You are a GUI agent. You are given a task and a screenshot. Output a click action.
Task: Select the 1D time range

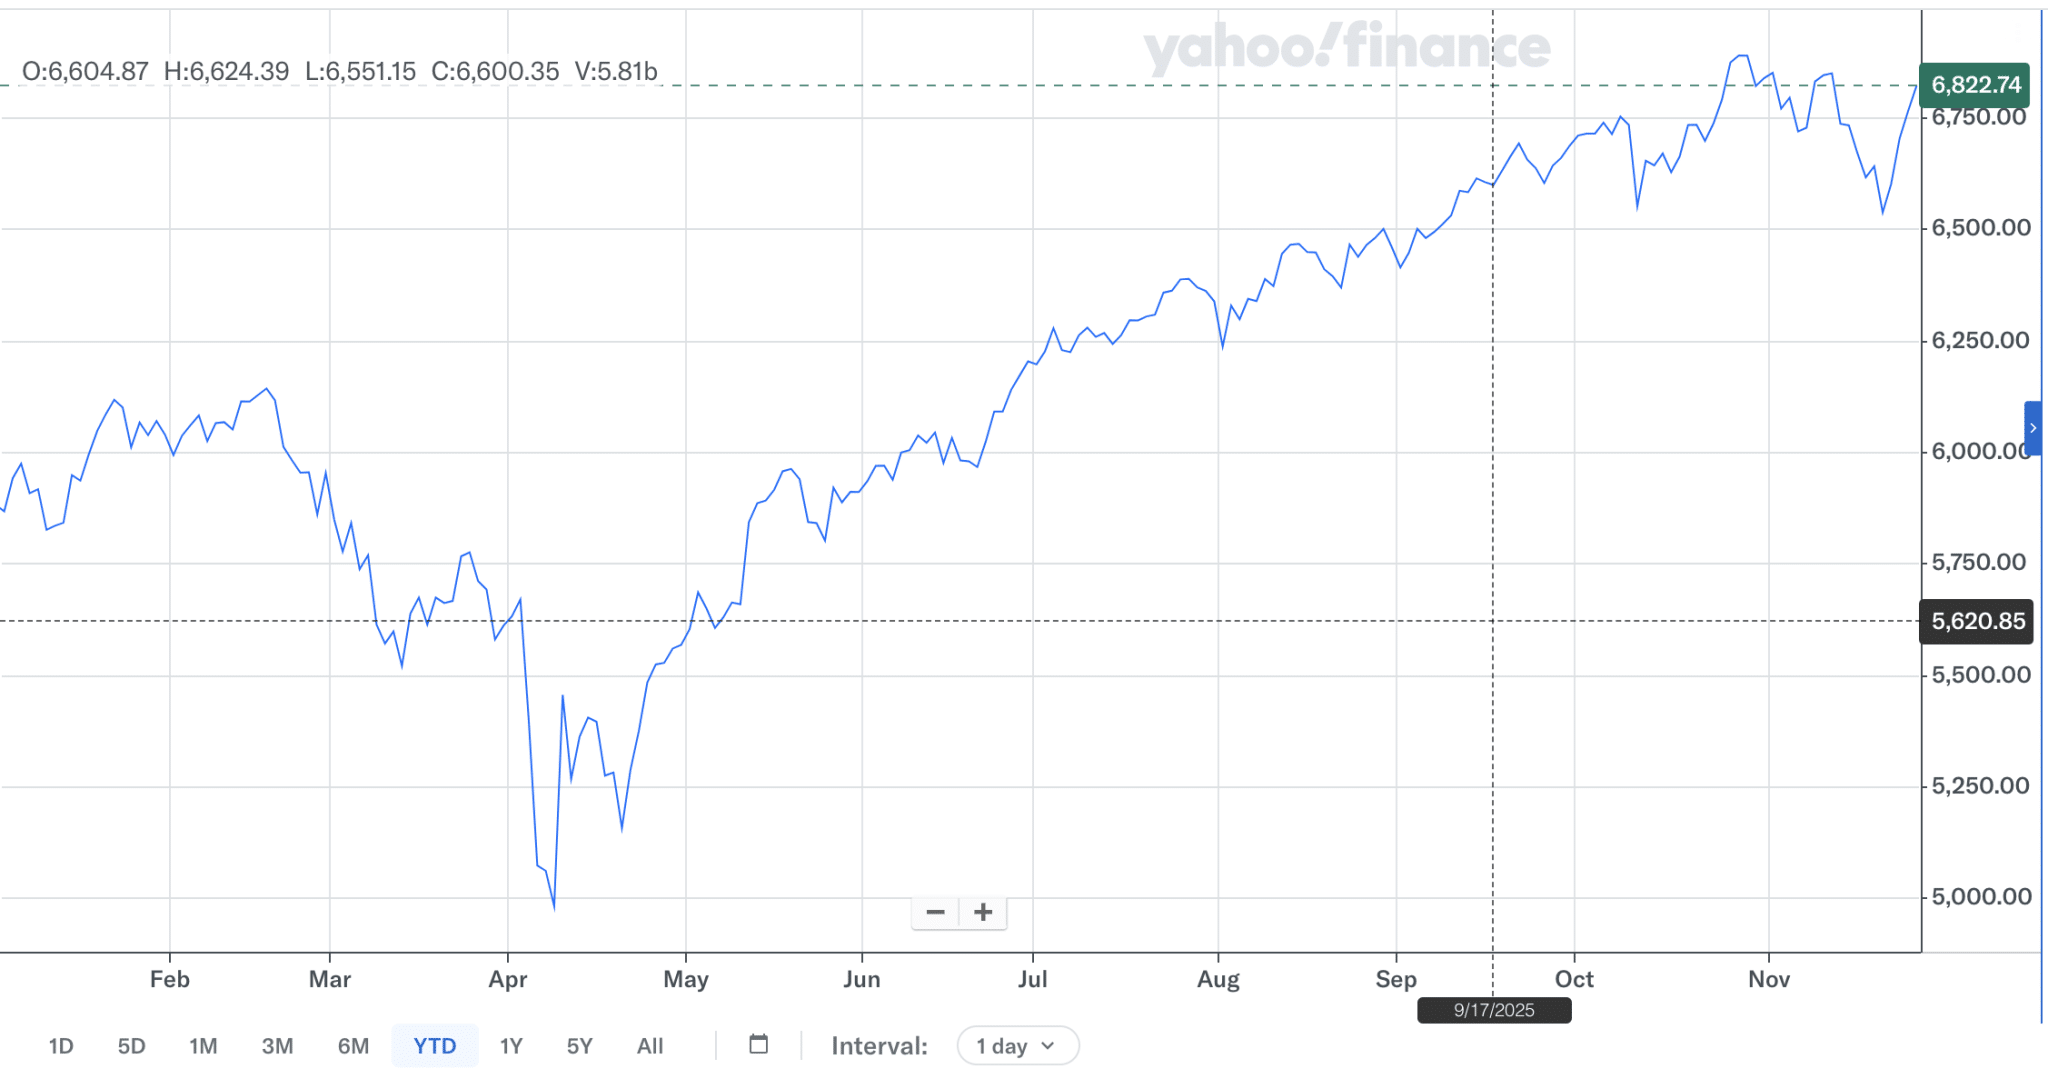[61, 1046]
